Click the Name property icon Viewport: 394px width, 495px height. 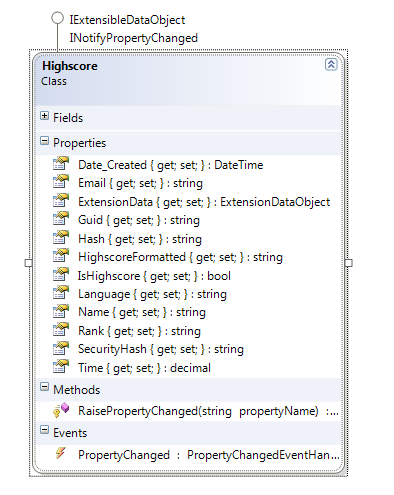61,311
